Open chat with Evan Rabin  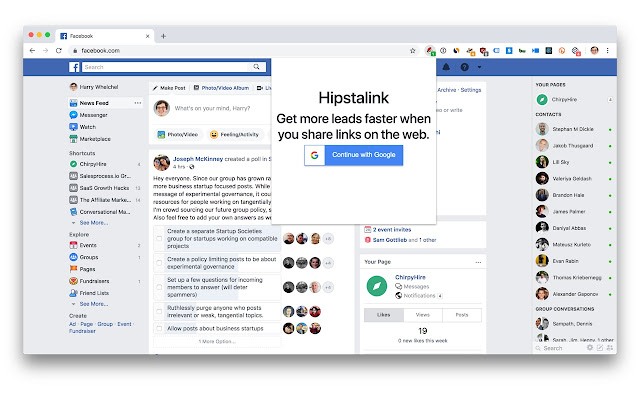(x=573, y=261)
